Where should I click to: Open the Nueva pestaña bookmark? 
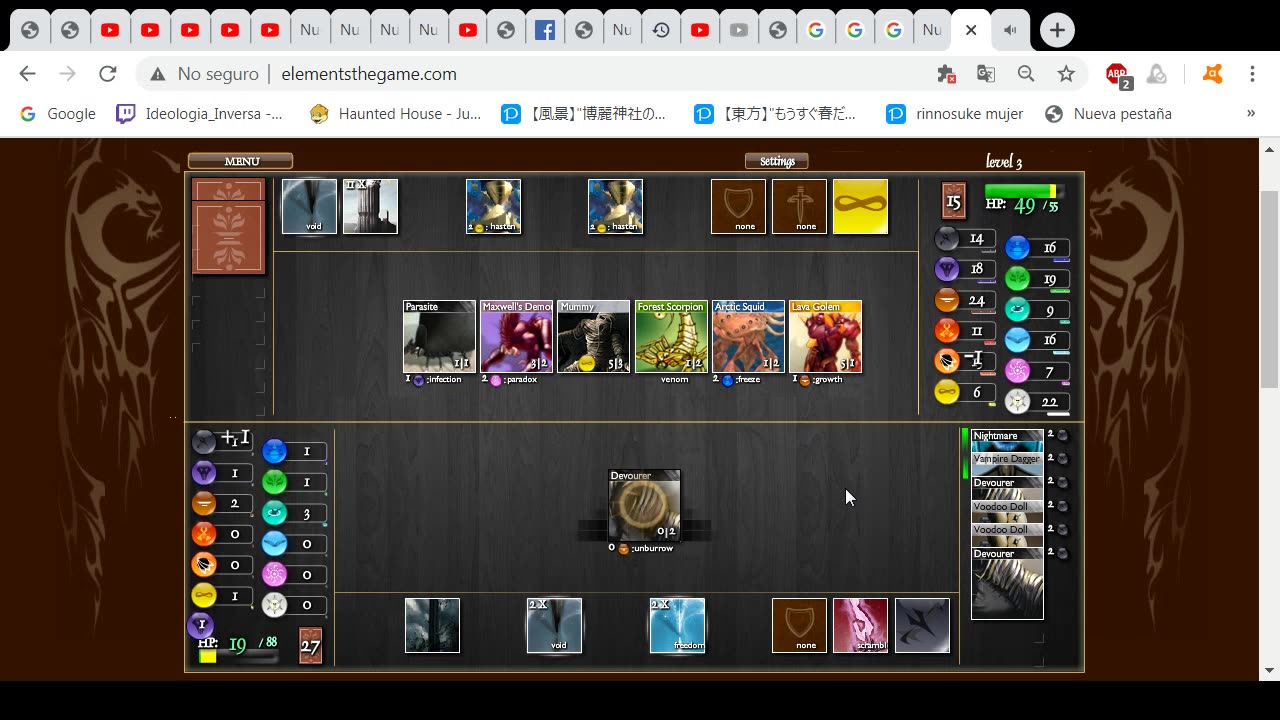[1108, 114]
